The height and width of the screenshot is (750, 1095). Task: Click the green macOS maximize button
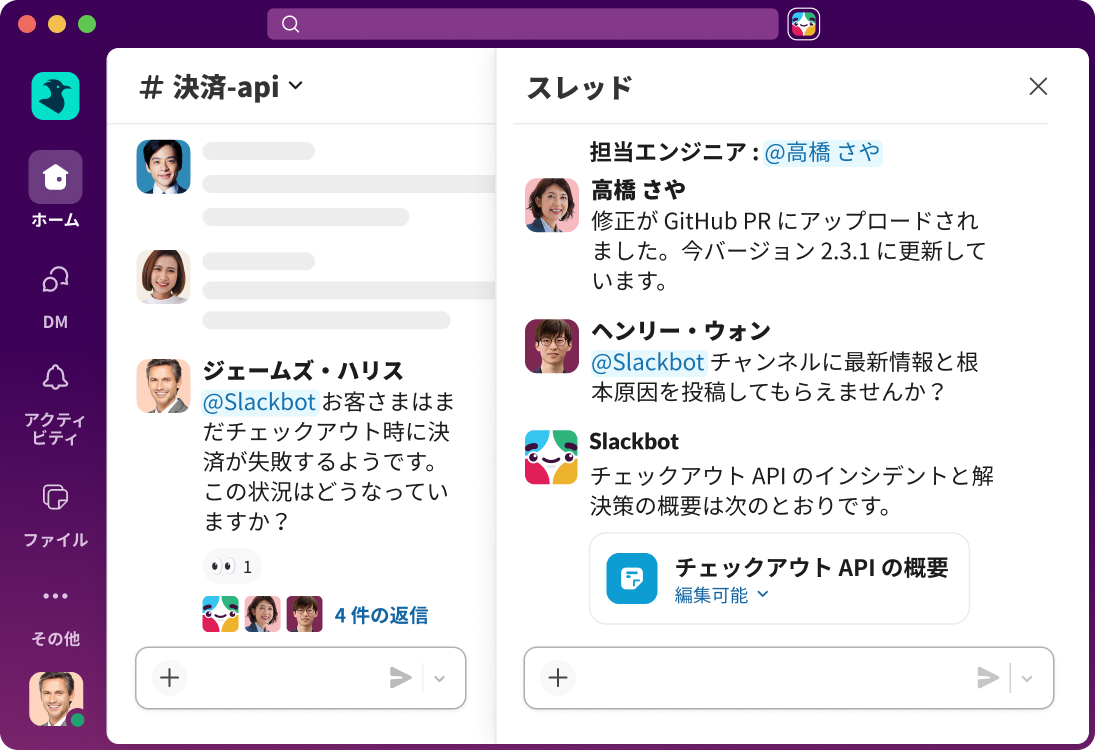click(87, 24)
